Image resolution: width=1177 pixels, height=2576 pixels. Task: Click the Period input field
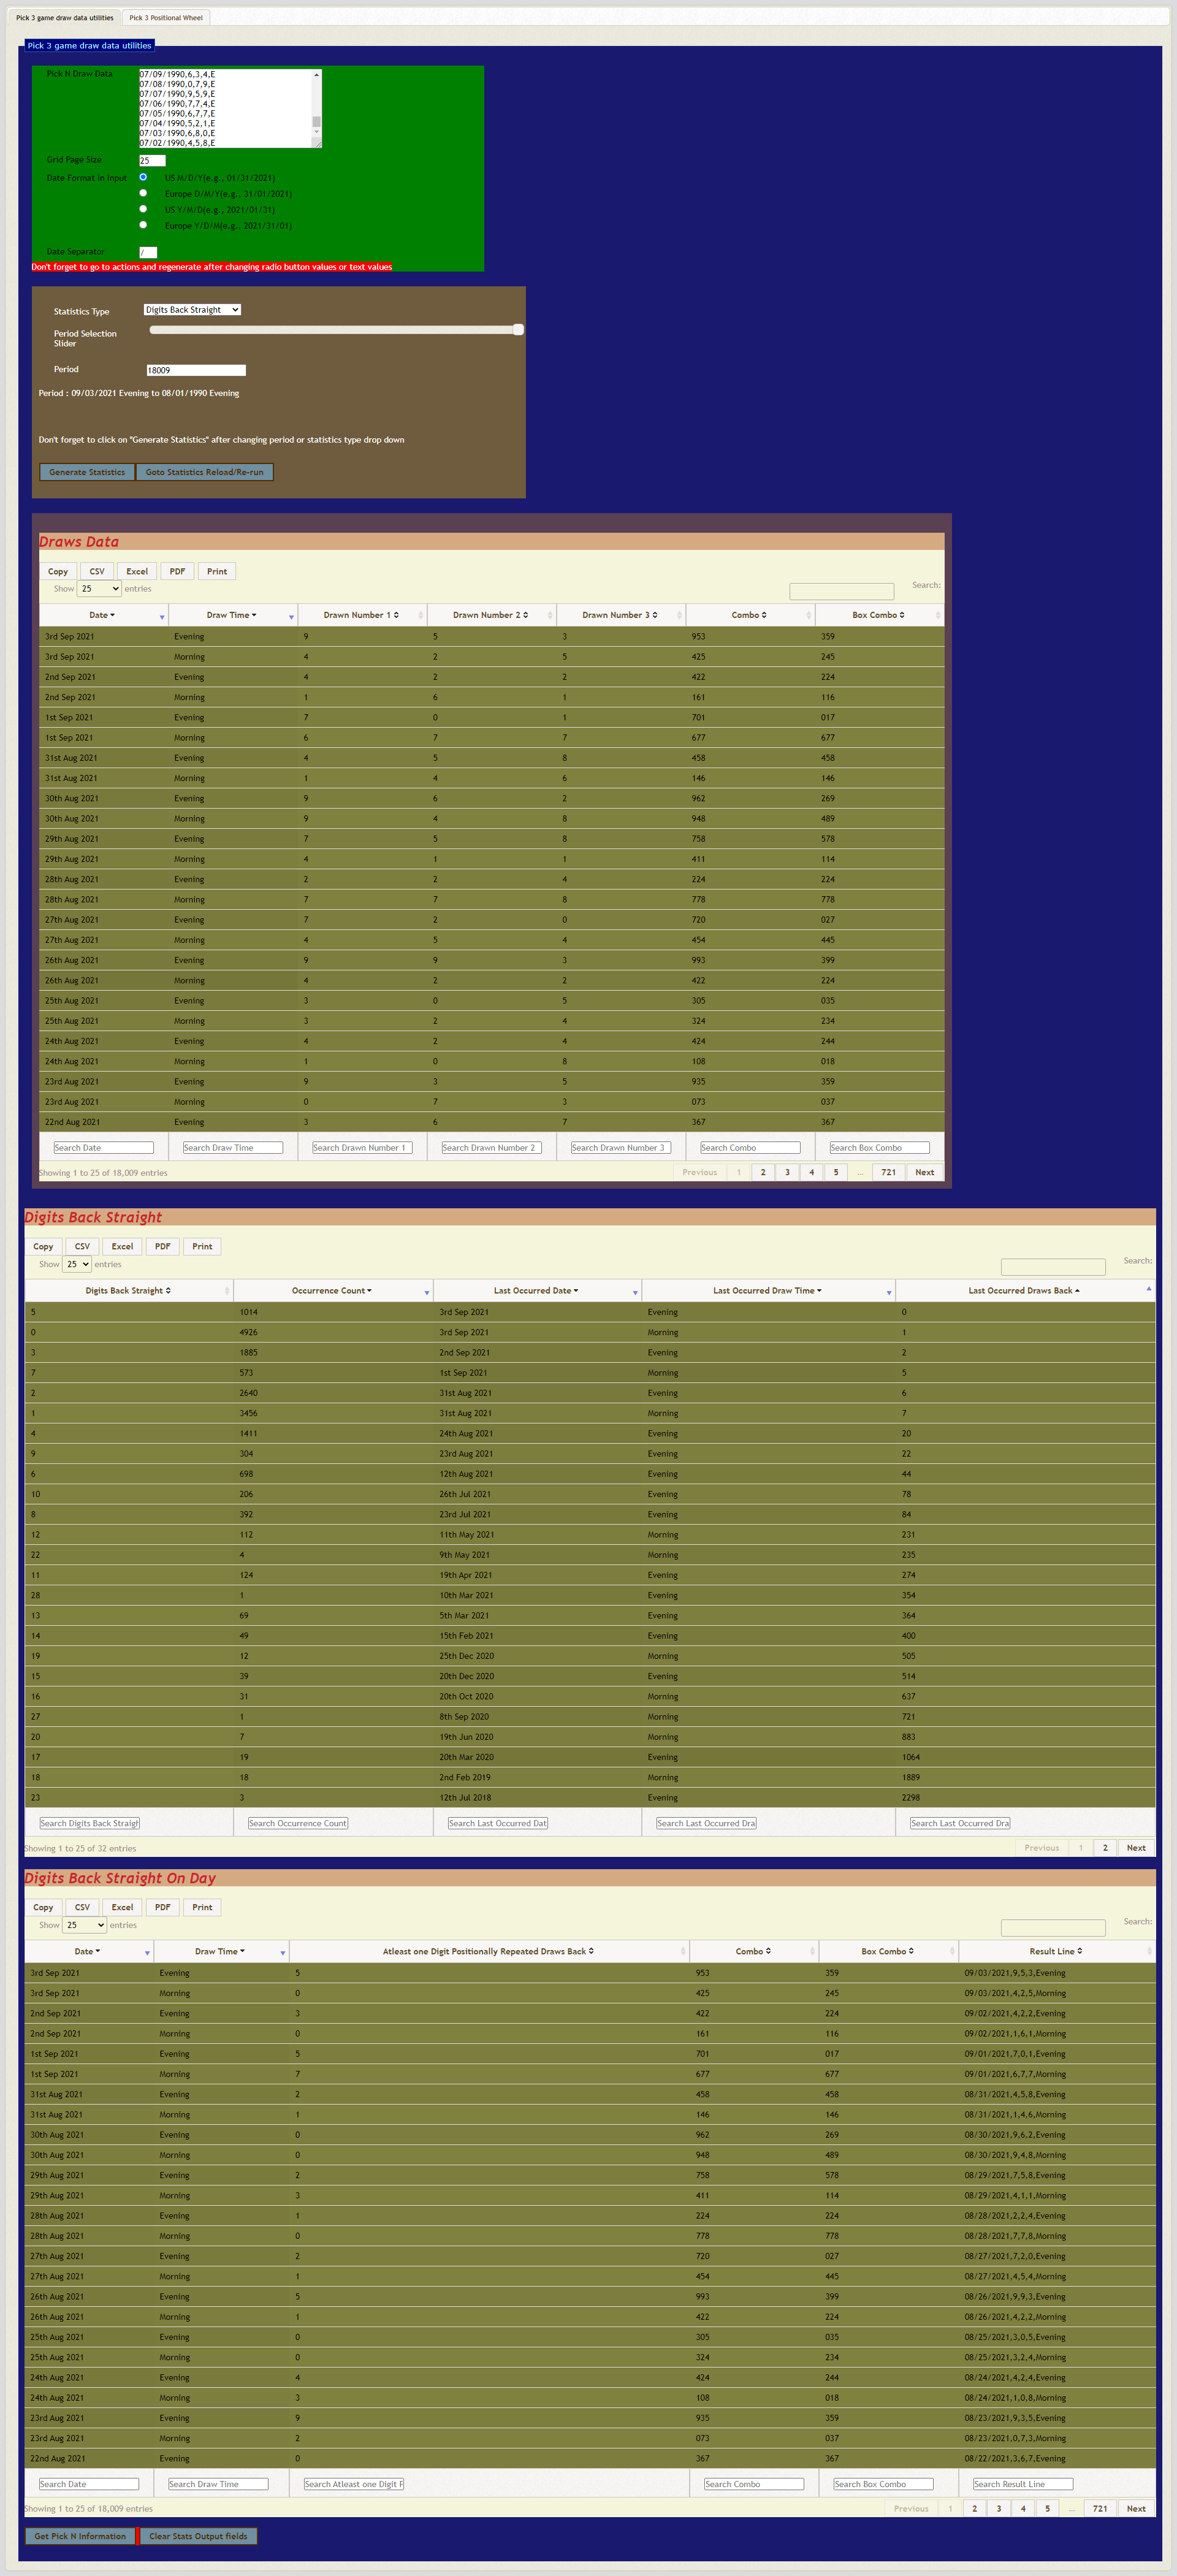point(196,370)
